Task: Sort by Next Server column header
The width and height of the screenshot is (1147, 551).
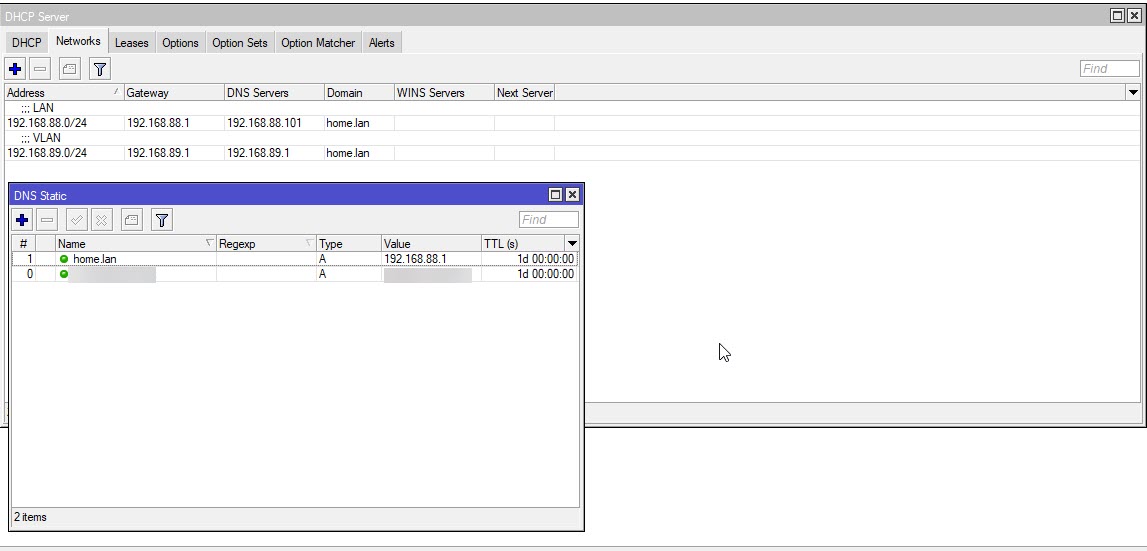Action: pos(524,93)
